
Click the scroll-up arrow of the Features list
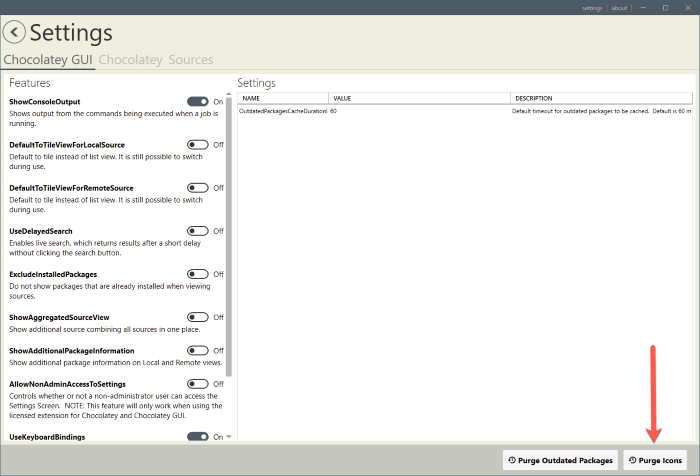pyautogui.click(x=229, y=94)
